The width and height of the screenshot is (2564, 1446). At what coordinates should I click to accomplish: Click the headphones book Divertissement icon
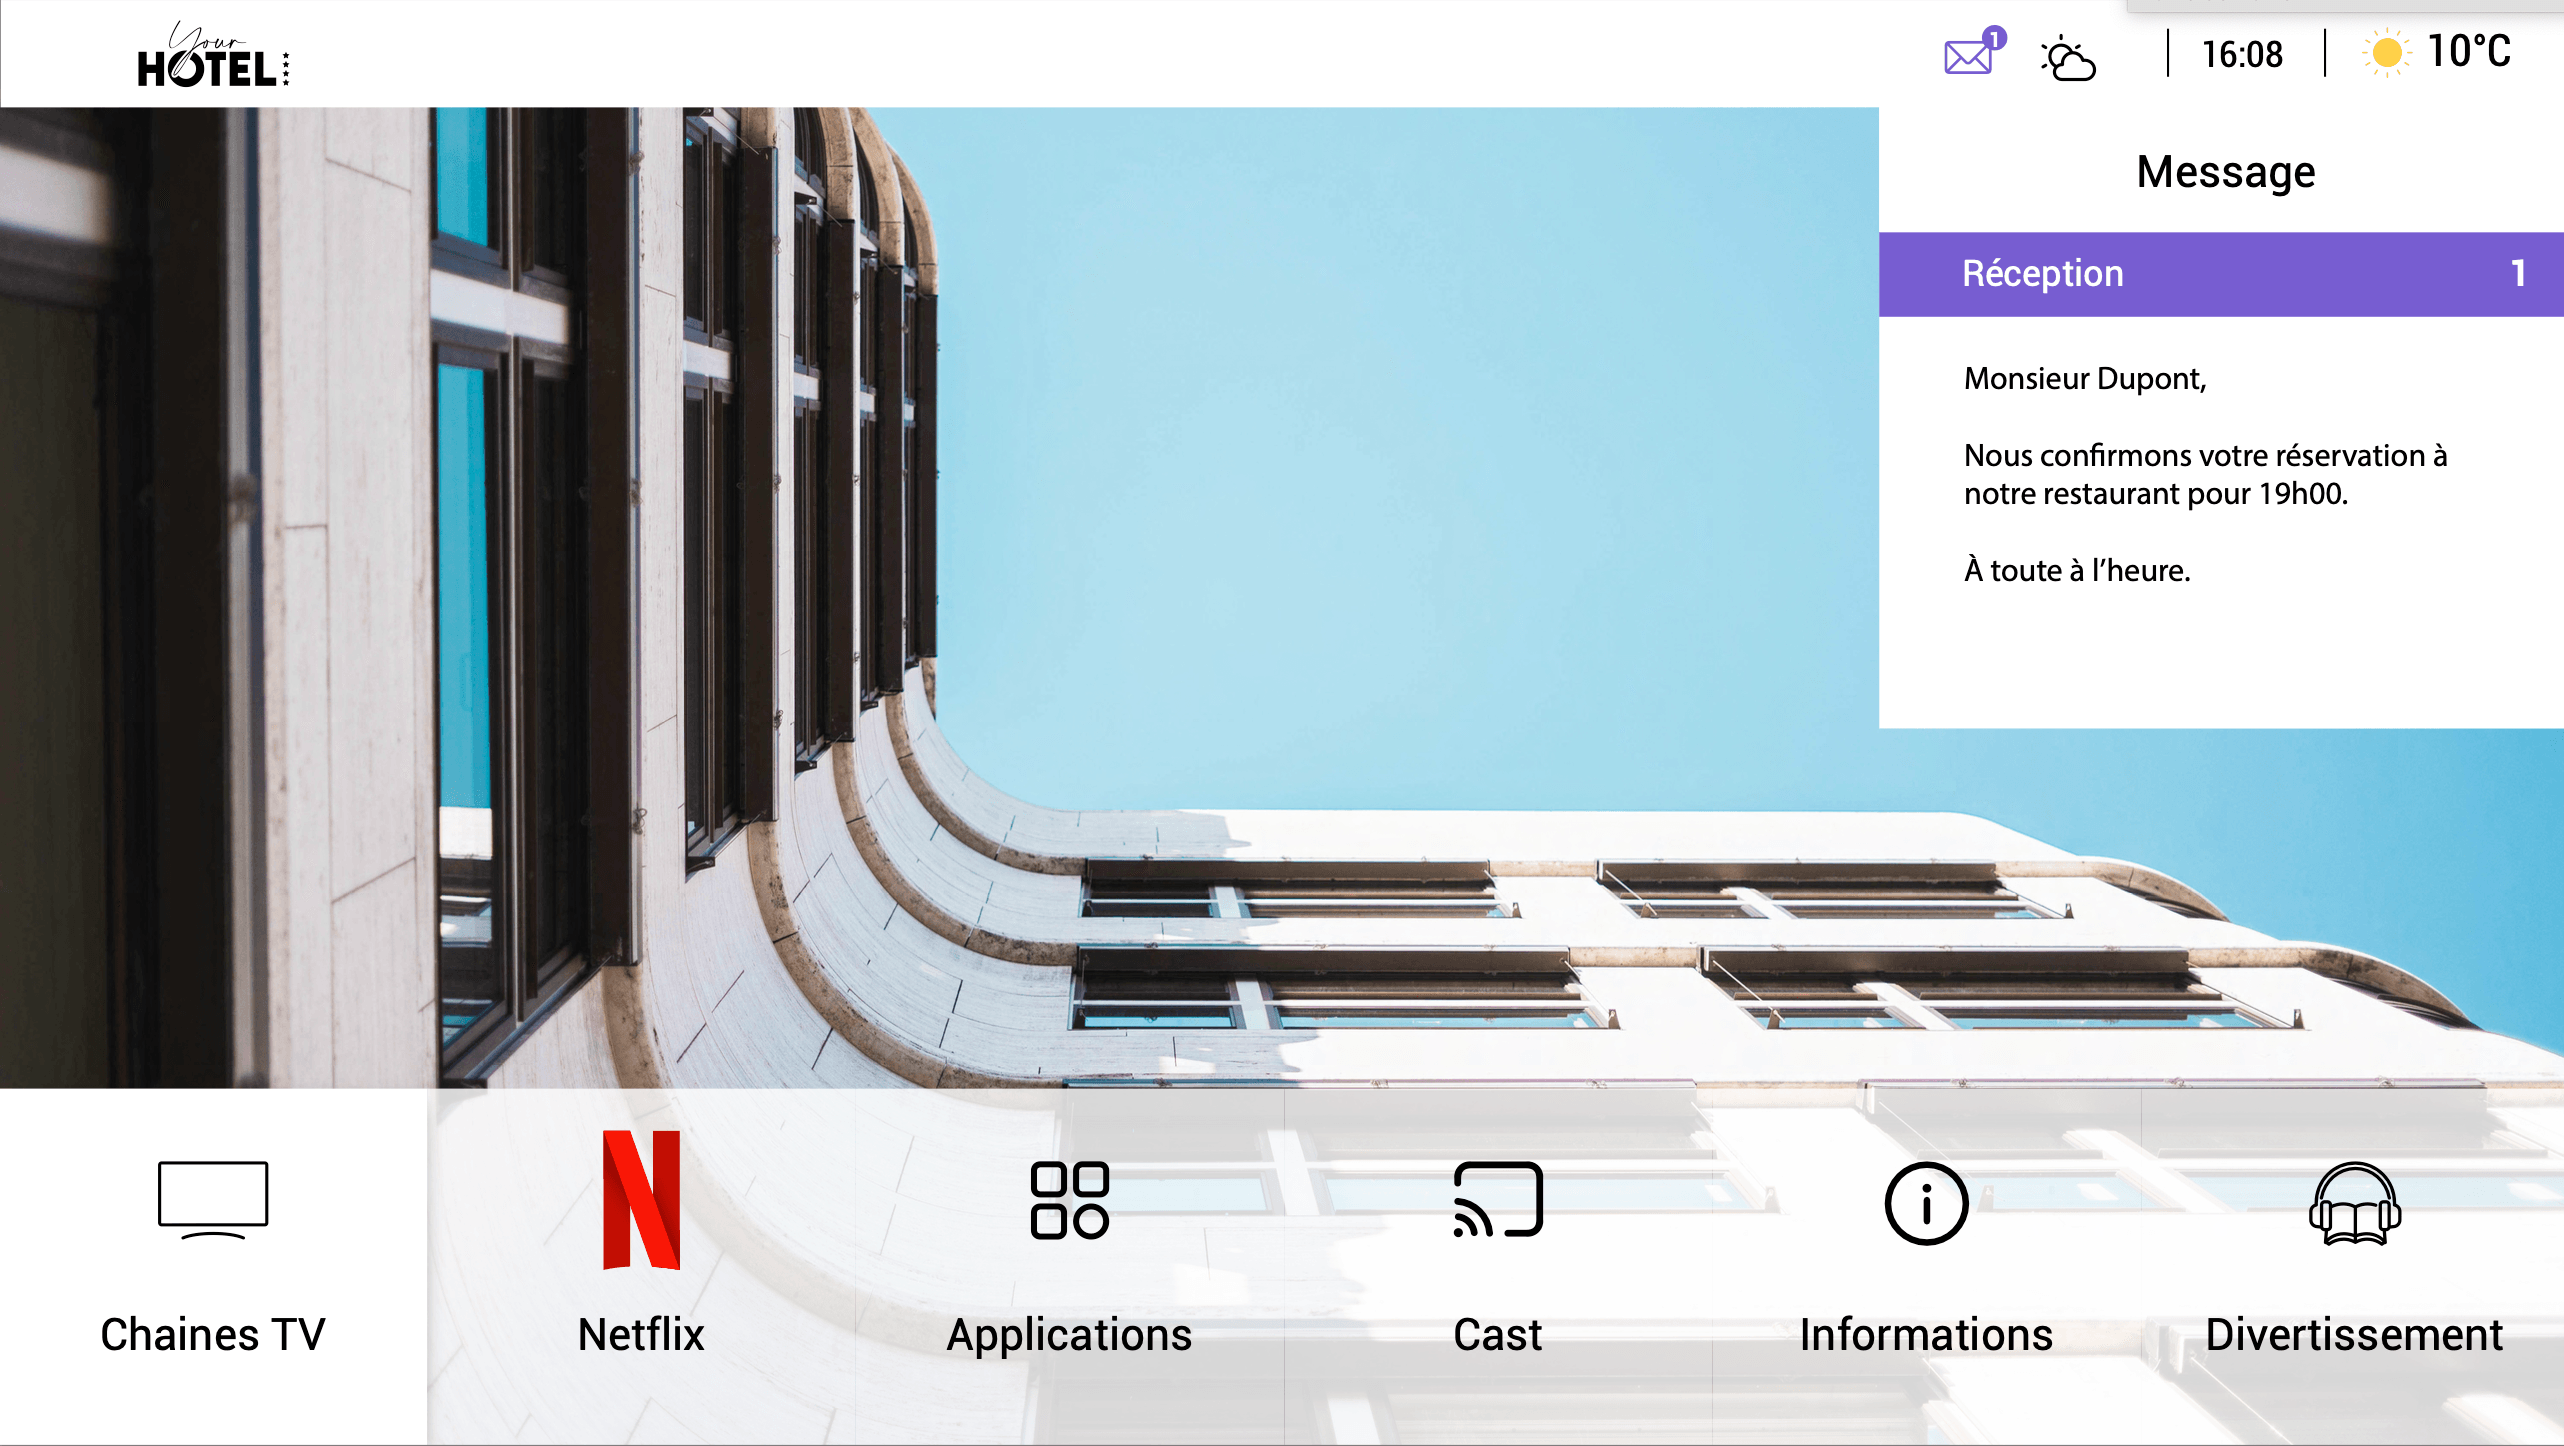pyautogui.click(x=2354, y=1203)
